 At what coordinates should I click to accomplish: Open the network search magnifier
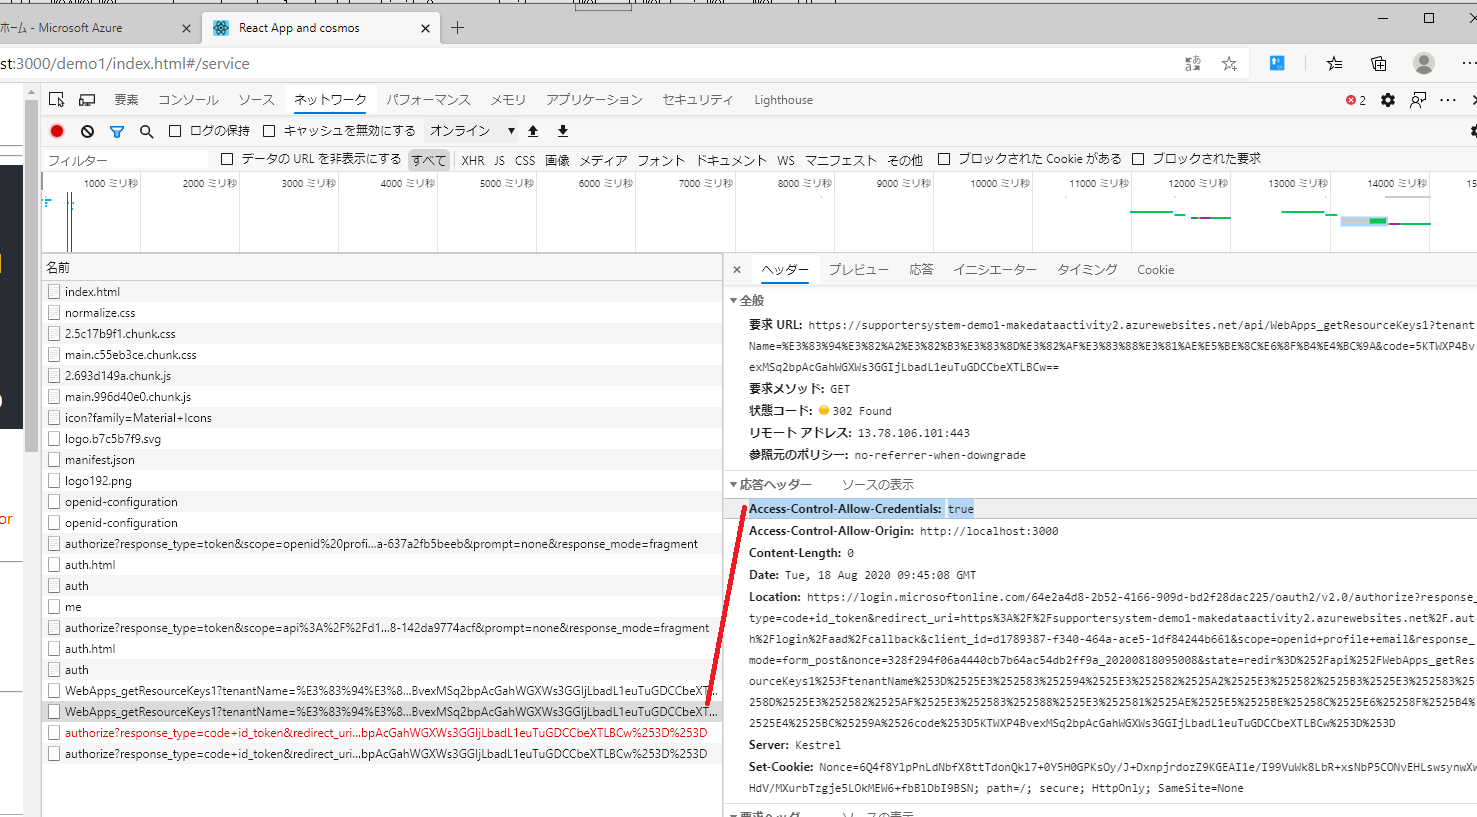(x=146, y=130)
